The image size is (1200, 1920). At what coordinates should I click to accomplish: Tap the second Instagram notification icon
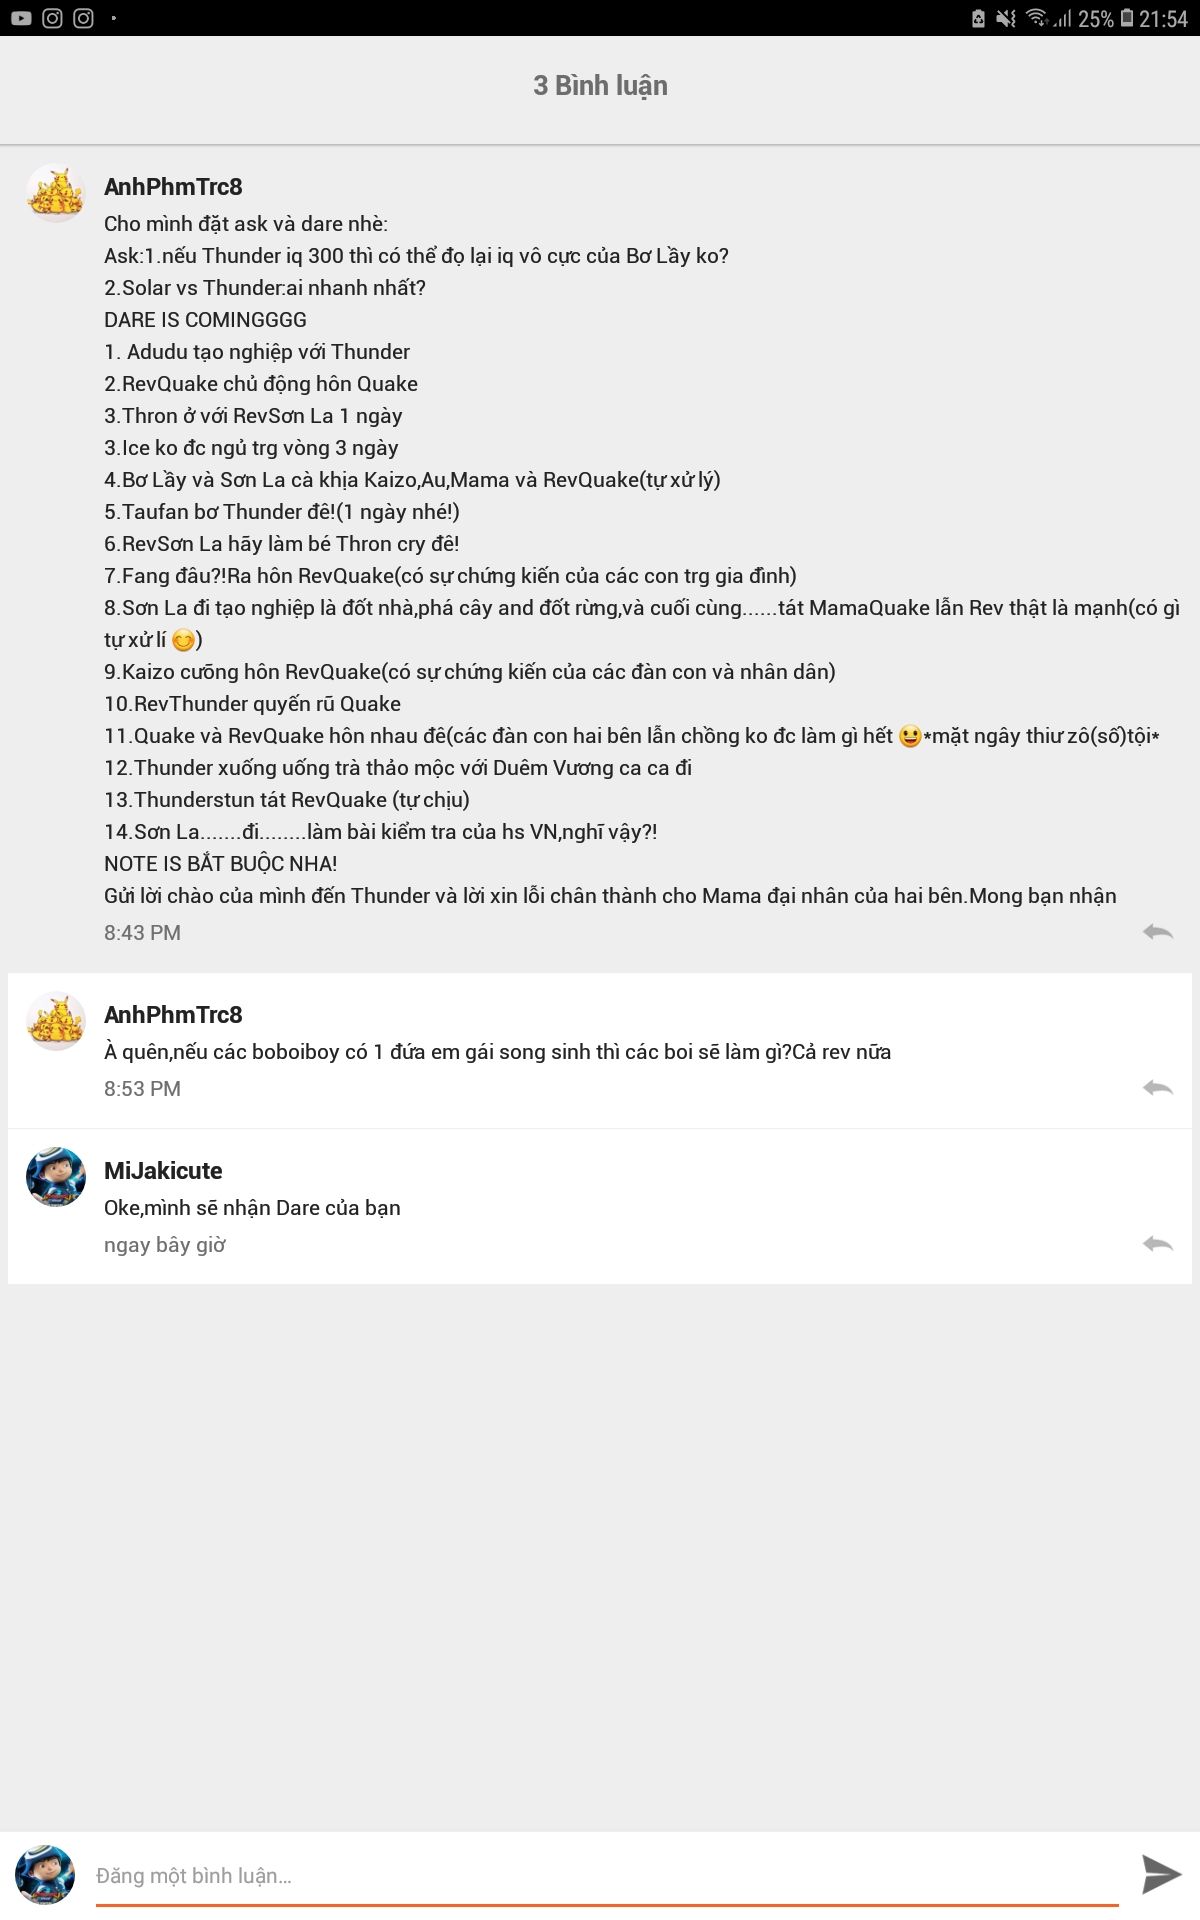[84, 18]
